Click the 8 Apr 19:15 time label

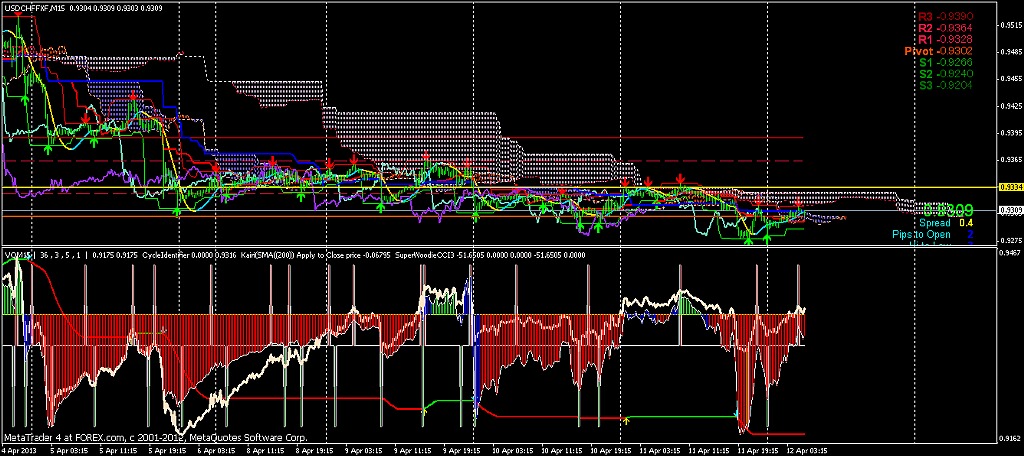click(316, 449)
